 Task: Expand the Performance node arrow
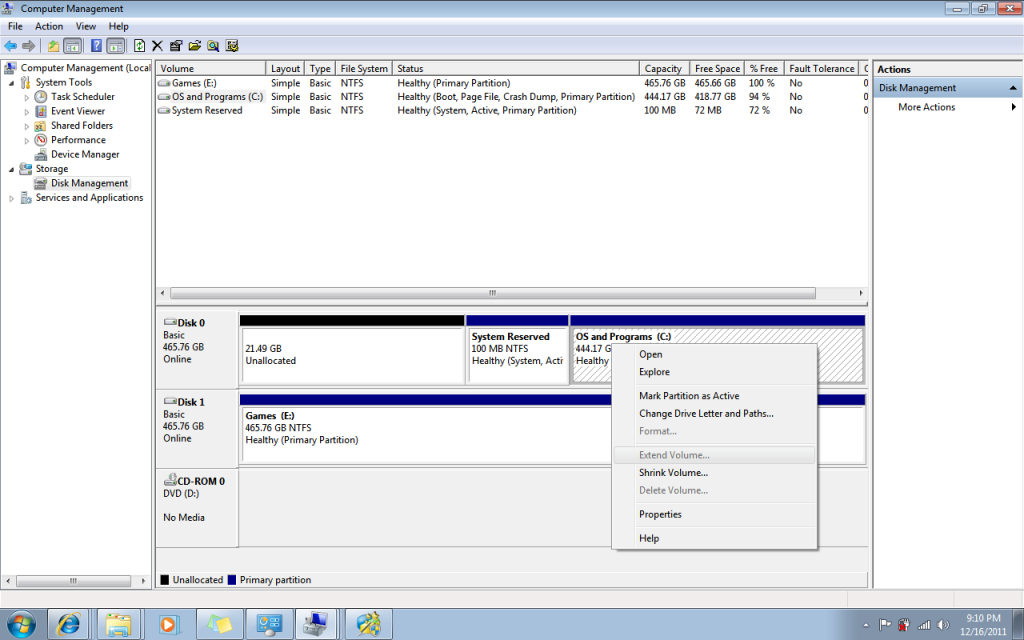[x=27, y=140]
